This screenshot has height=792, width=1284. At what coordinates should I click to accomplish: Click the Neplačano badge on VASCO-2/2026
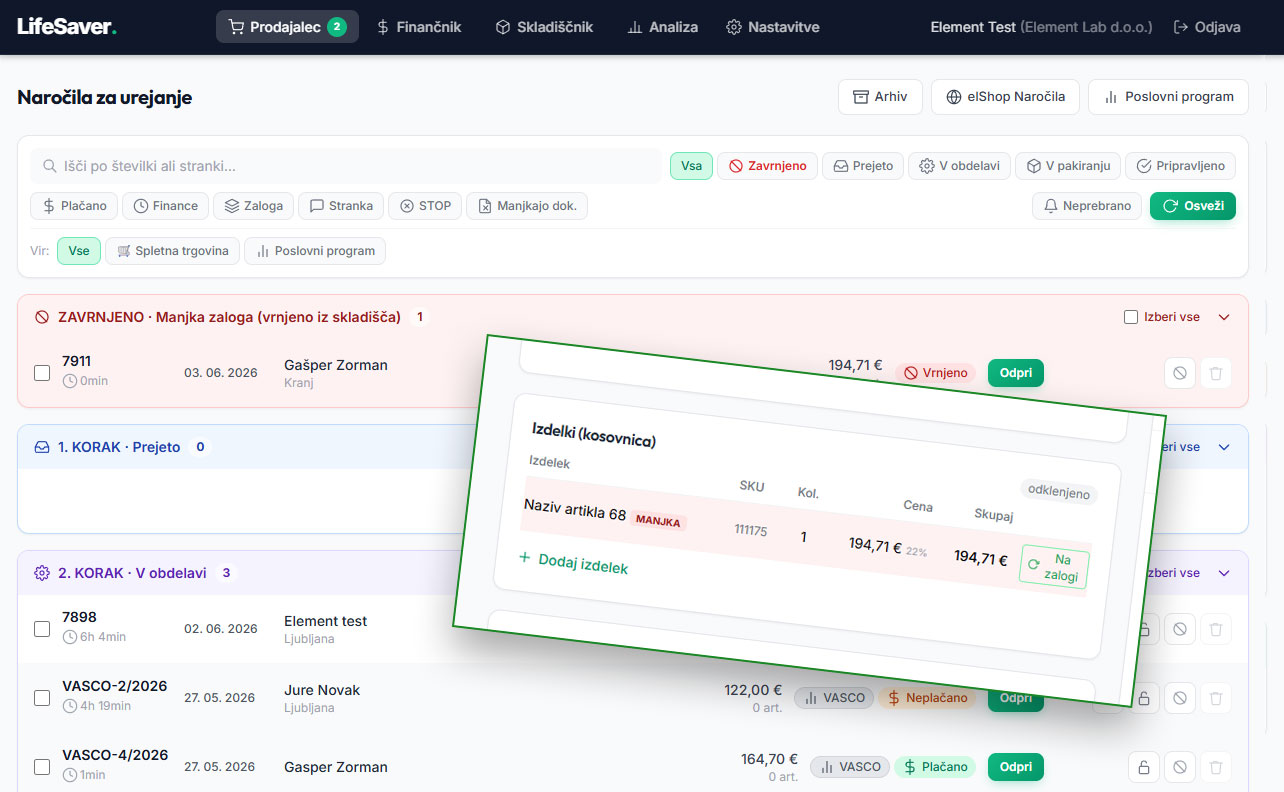928,698
